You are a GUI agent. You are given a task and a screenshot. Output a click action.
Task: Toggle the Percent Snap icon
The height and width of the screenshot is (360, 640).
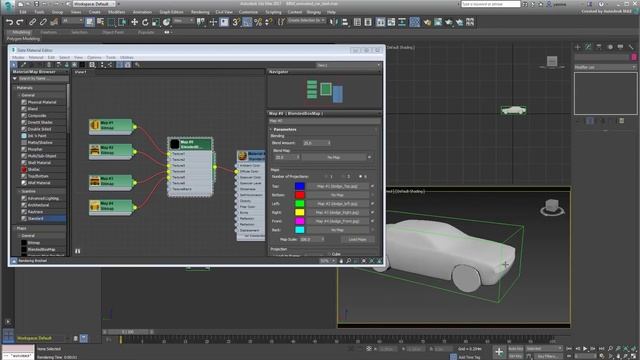pos(258,22)
